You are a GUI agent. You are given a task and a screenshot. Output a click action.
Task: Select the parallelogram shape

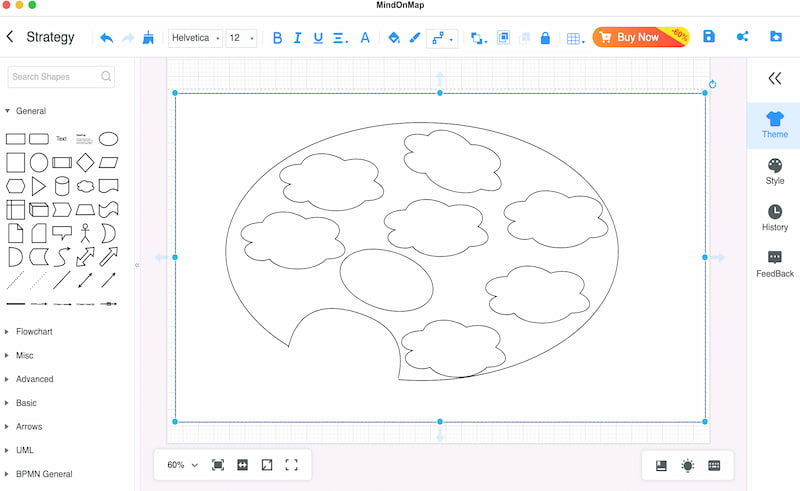108,163
